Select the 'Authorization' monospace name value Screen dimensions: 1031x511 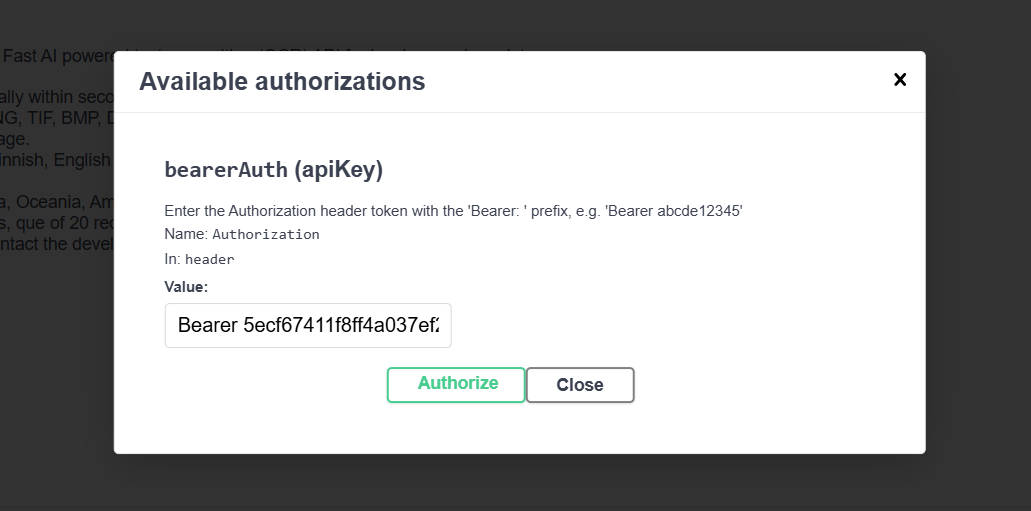[266, 235]
